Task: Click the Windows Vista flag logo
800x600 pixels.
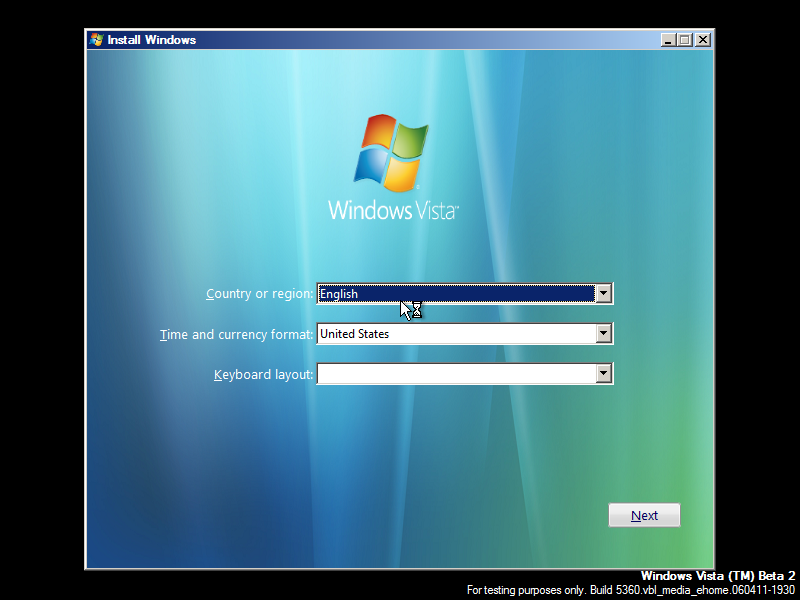Action: 392,152
